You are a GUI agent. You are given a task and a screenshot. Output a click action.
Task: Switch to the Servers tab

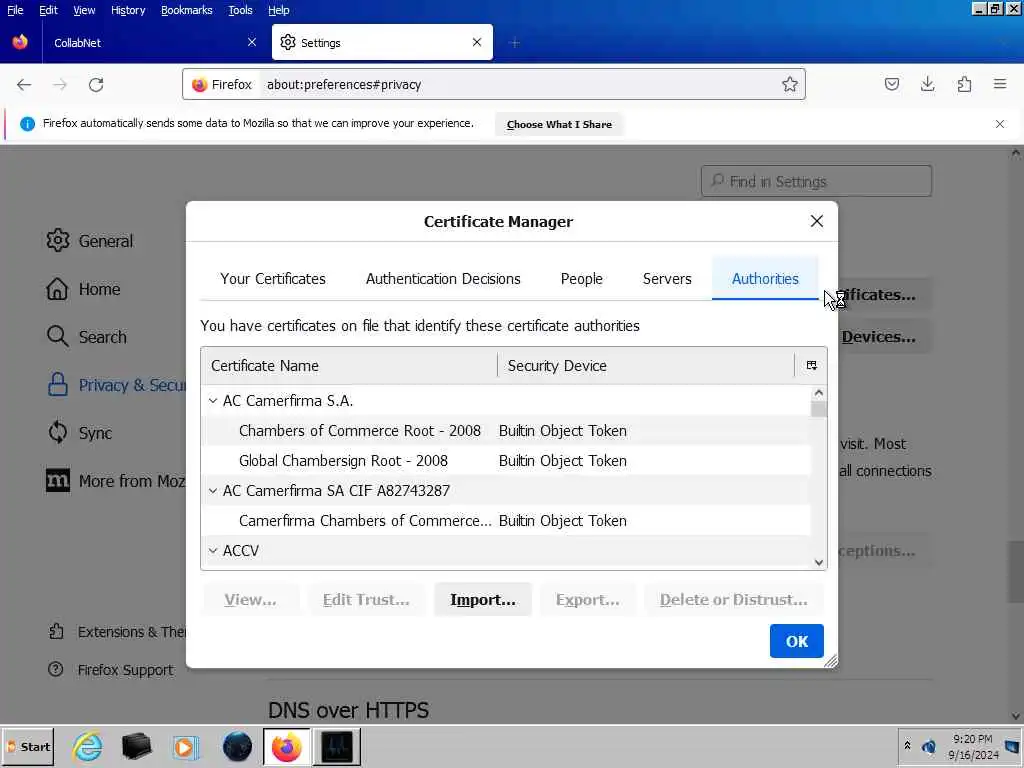(x=667, y=279)
